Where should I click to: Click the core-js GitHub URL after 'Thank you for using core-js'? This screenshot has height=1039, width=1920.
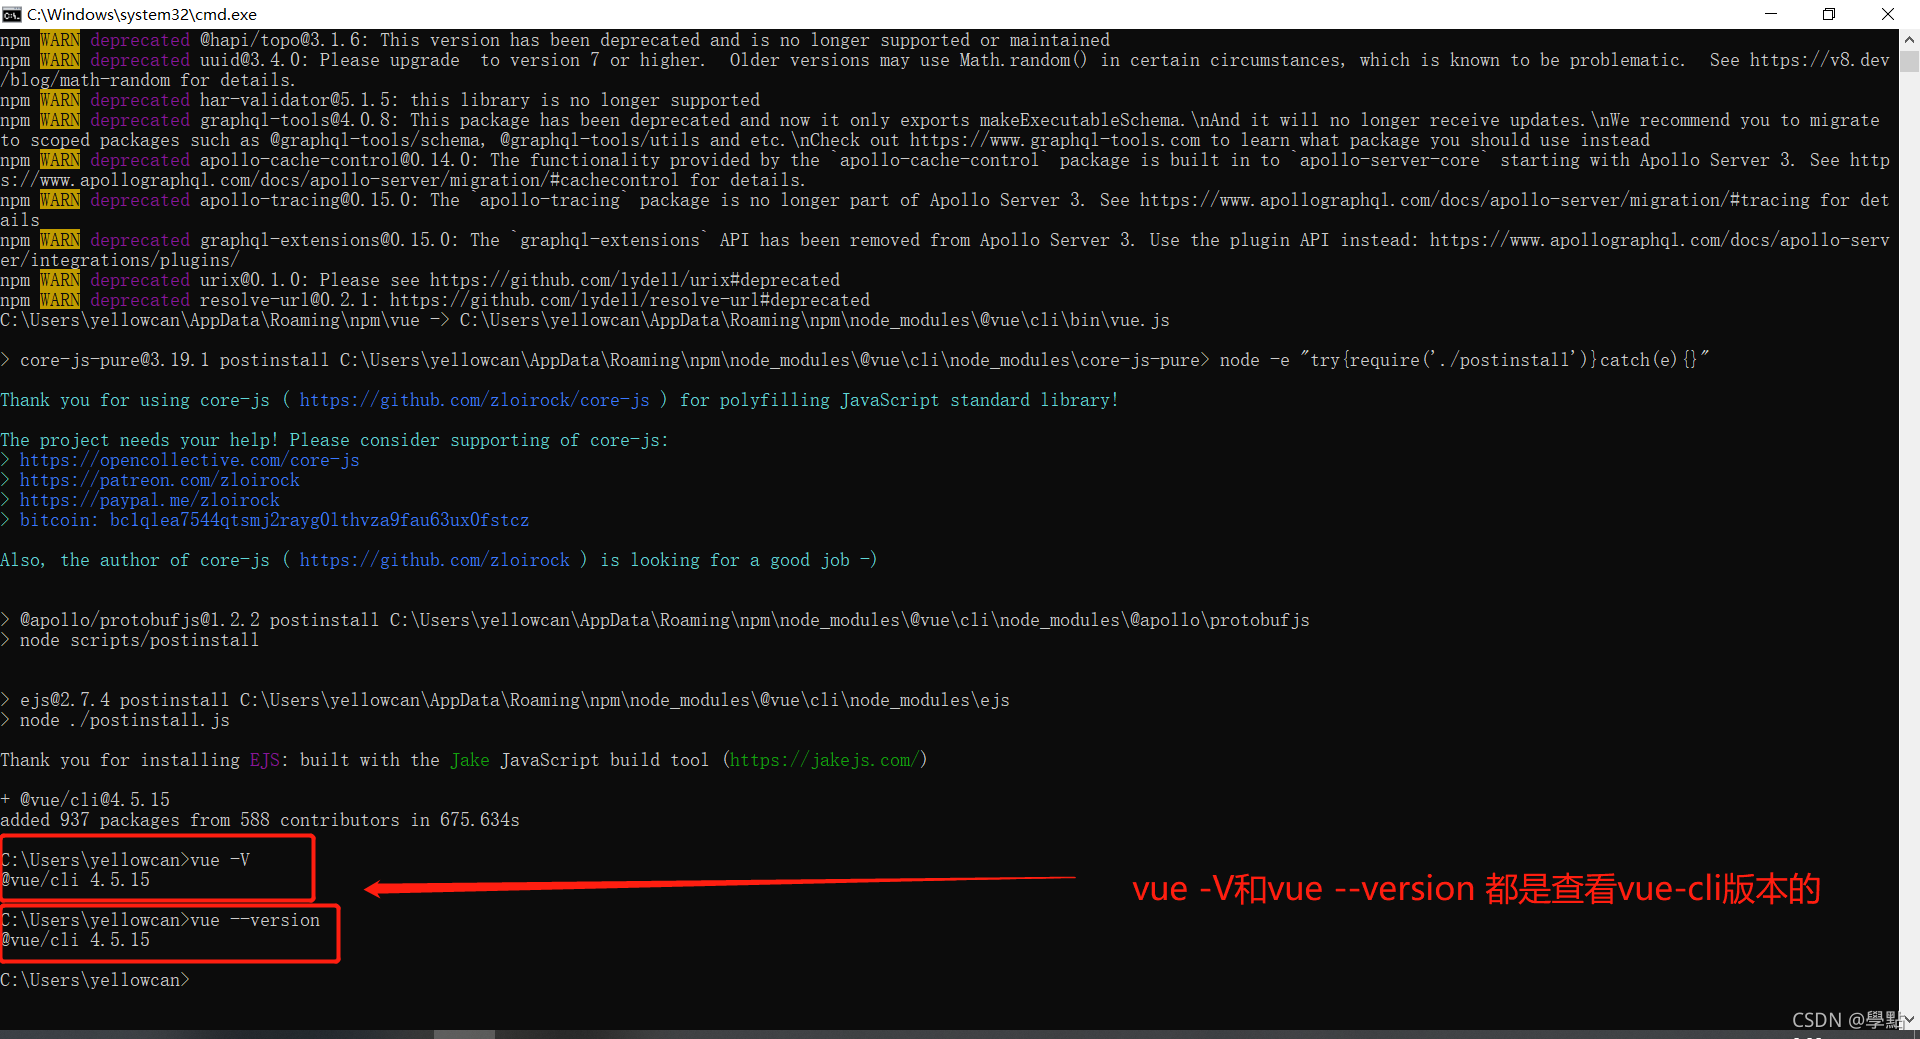pos(474,400)
